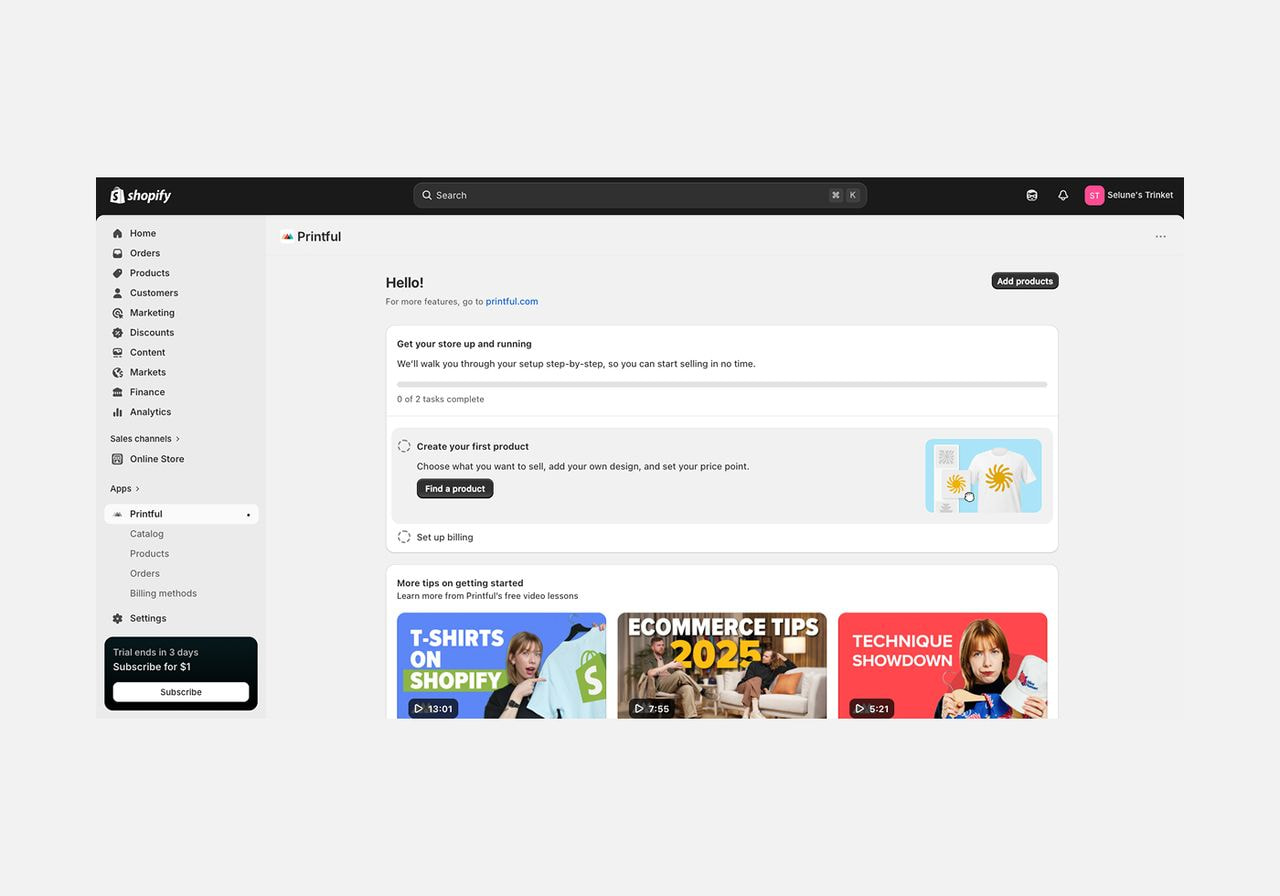Click the '0 of 2 tasks complete' text
This screenshot has width=1280, height=896.
pyautogui.click(x=440, y=399)
